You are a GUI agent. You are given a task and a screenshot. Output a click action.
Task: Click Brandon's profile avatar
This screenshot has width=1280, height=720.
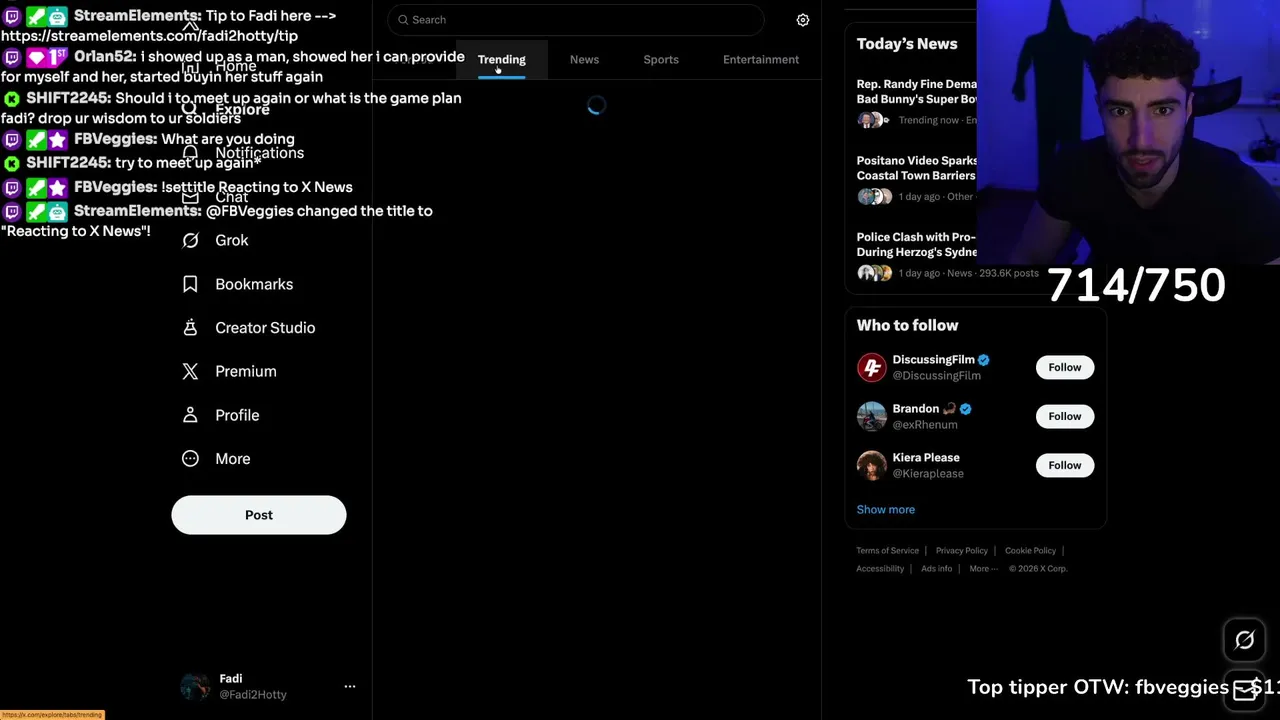pyautogui.click(x=871, y=416)
